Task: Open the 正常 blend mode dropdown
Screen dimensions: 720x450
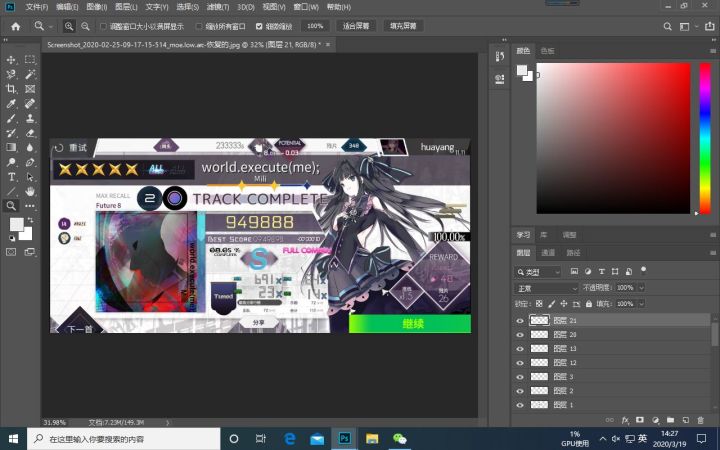Action: (x=546, y=288)
